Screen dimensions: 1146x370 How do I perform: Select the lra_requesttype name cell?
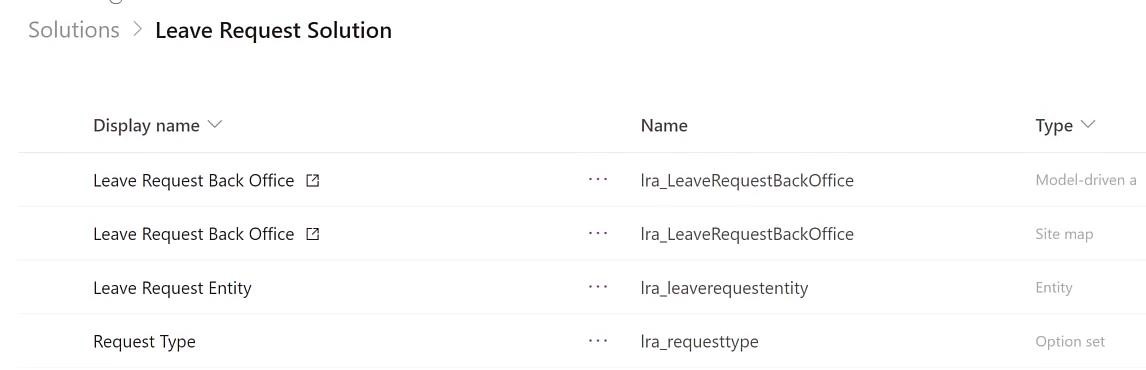(699, 341)
